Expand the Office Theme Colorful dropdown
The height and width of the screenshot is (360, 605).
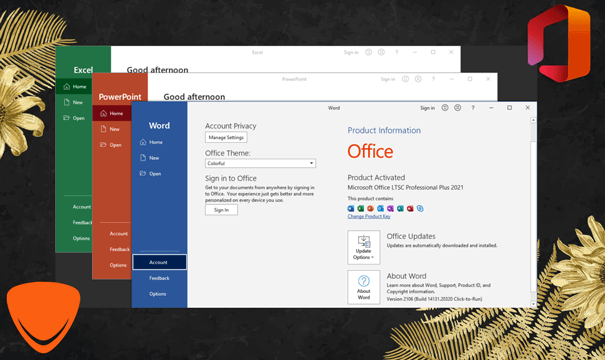point(260,163)
